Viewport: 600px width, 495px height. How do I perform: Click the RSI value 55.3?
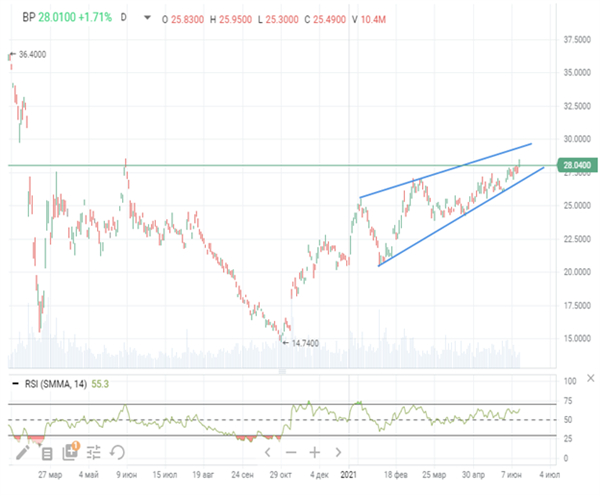coord(100,384)
